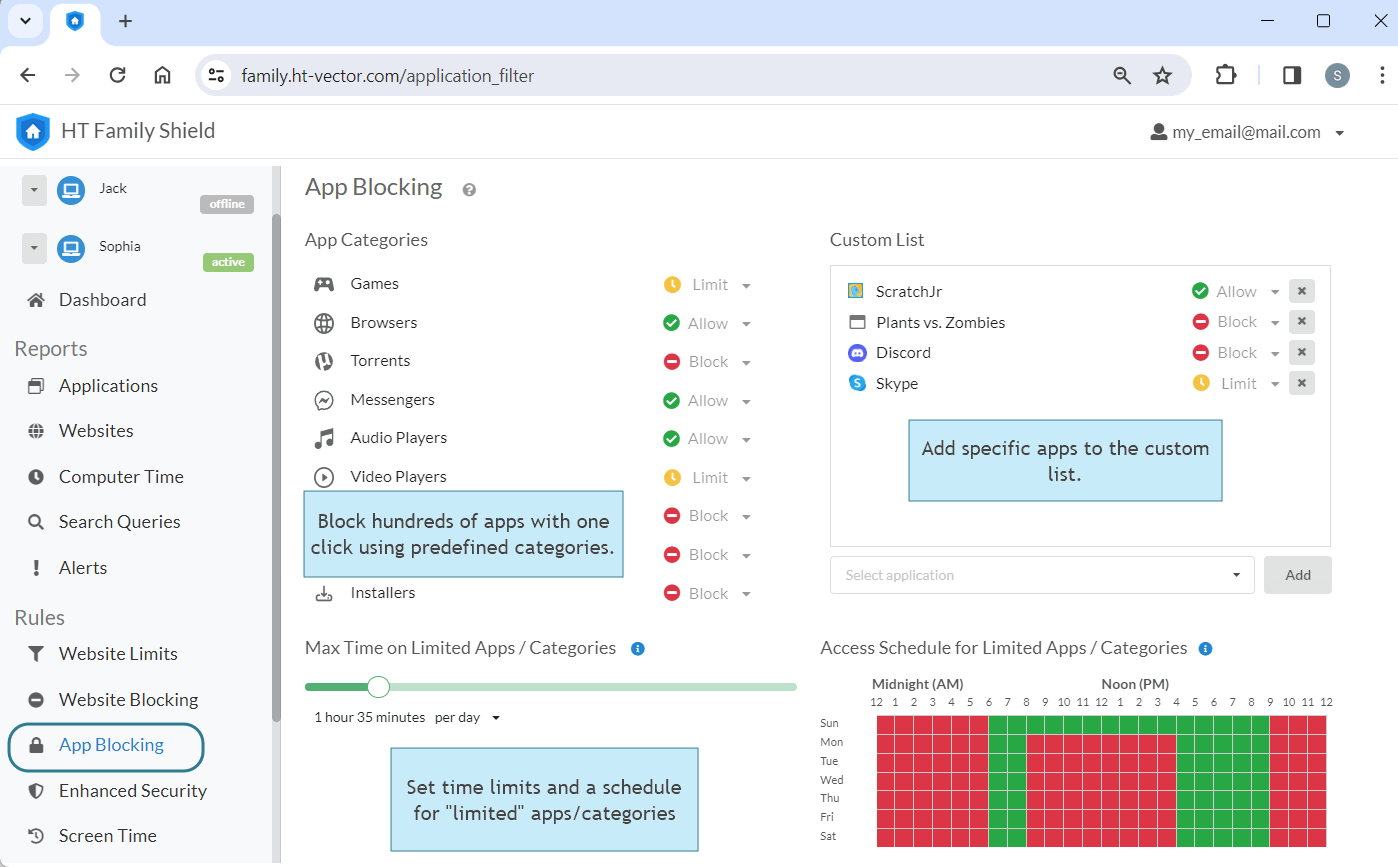Image resolution: width=1398 pixels, height=867 pixels.
Task: Click the Games controller icon
Action: (x=324, y=285)
